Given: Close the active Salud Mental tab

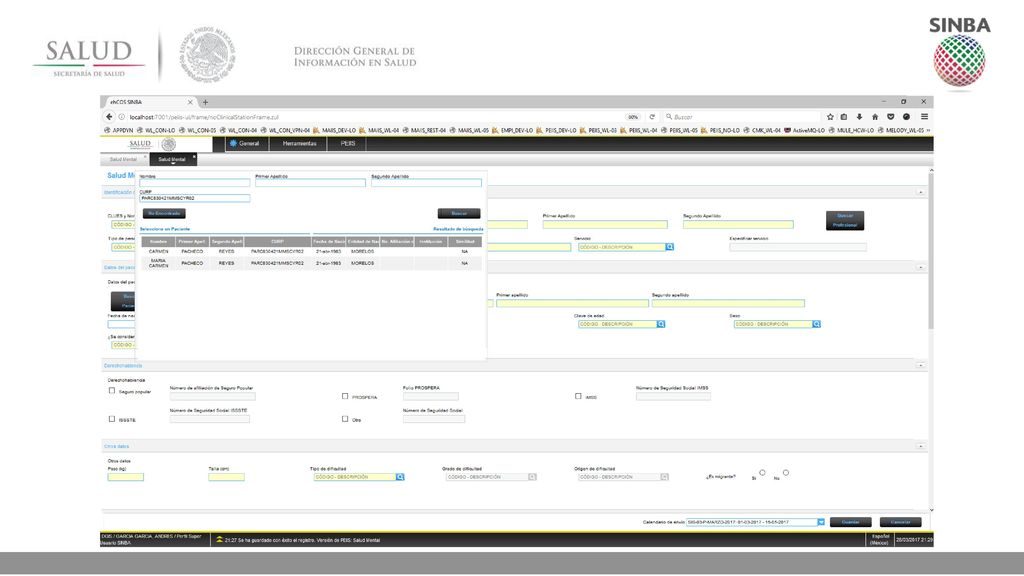Looking at the screenshot, I should coord(194,157).
